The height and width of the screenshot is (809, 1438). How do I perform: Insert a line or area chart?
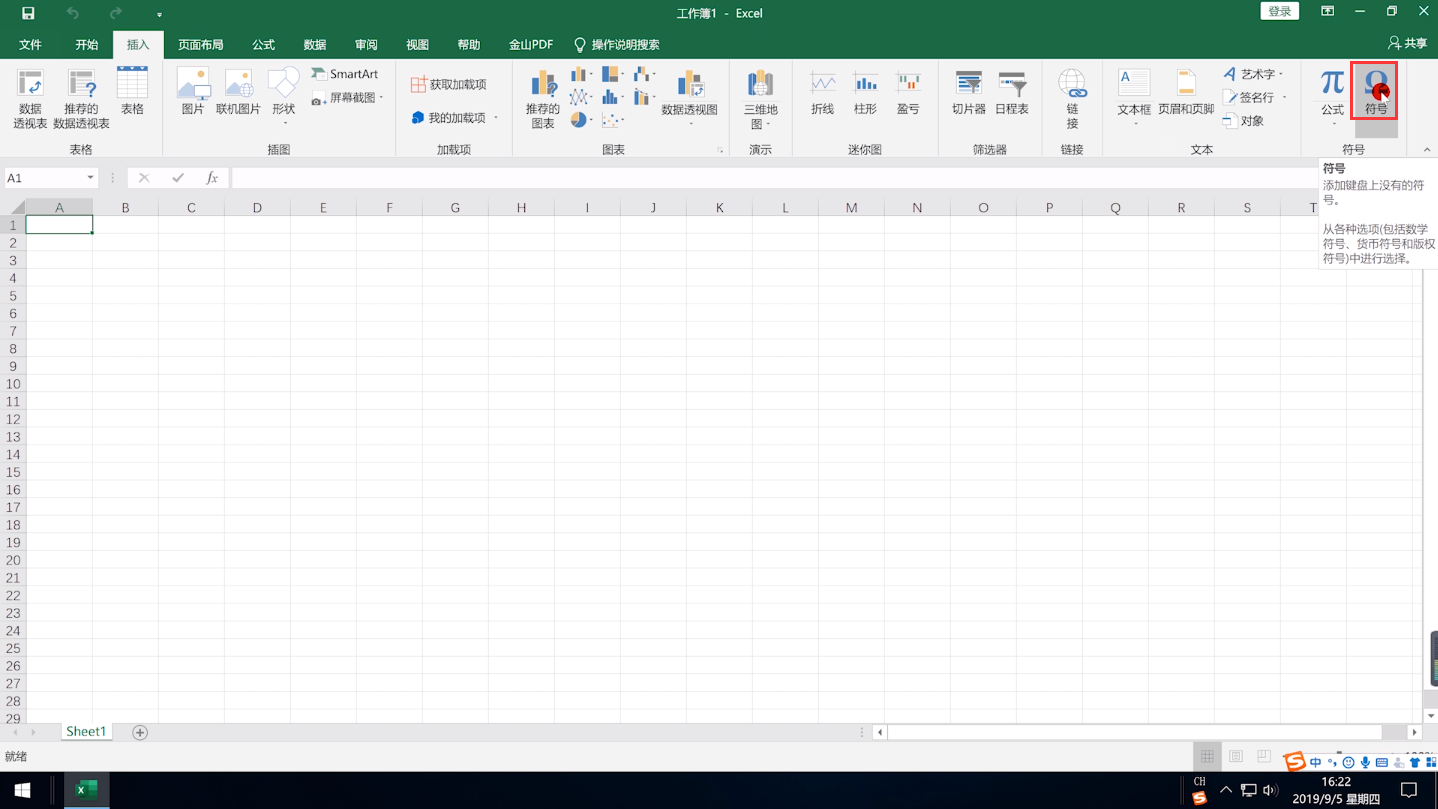point(581,98)
